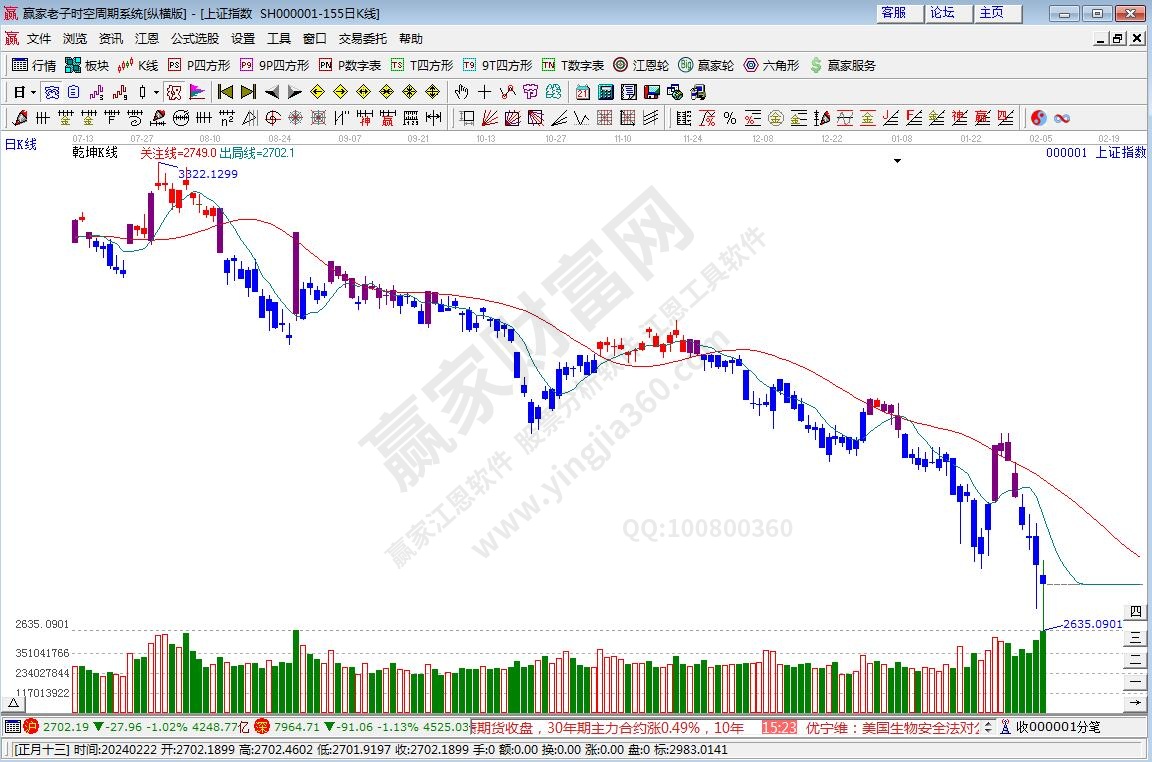Image resolution: width=1152 pixels, height=762 pixels.
Task: Toggle the 三 panel layout button
Action: pyautogui.click(x=1135, y=635)
